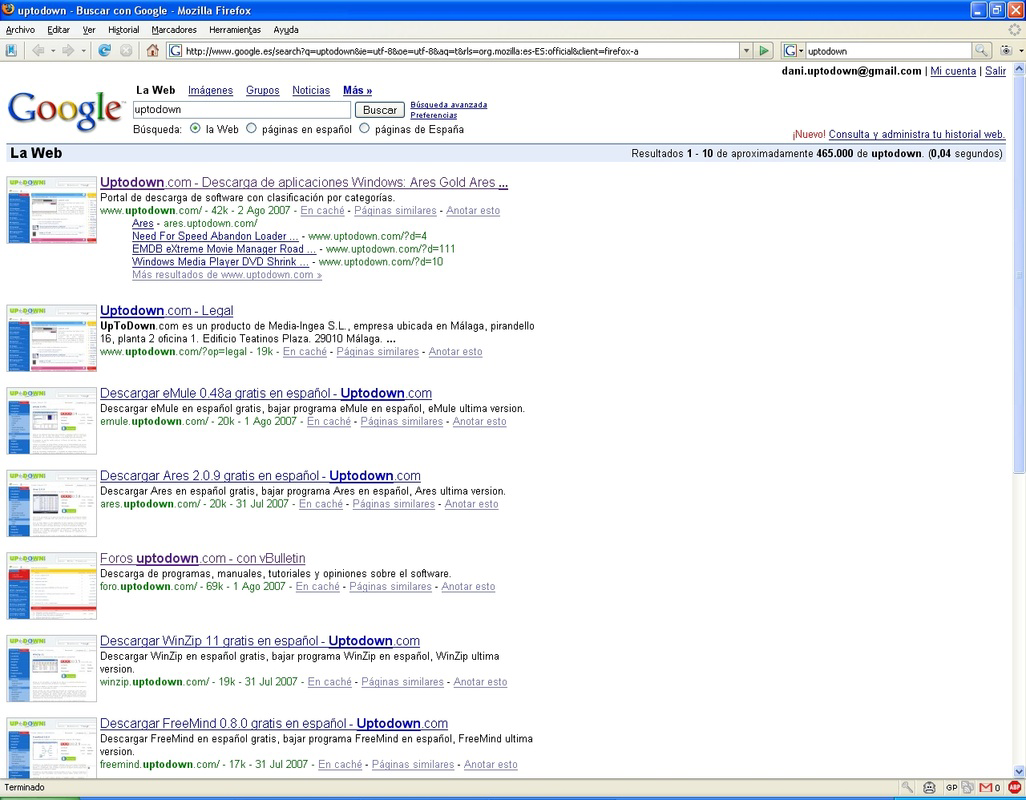Go forward with the Forward arrow

tap(68, 50)
